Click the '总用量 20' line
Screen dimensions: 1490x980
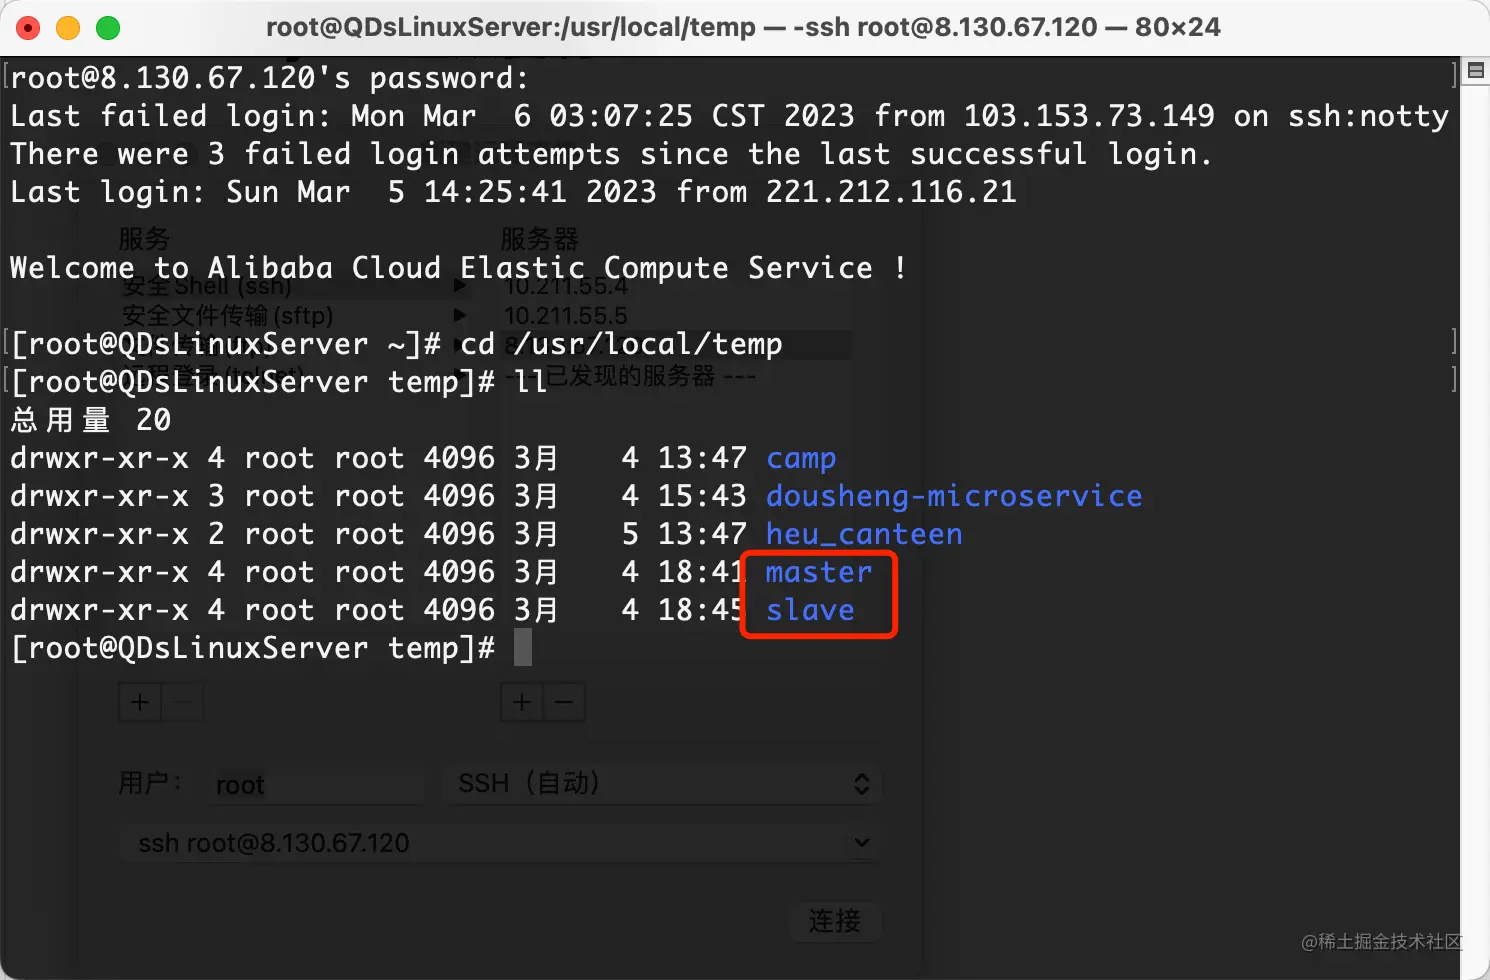click(91, 420)
